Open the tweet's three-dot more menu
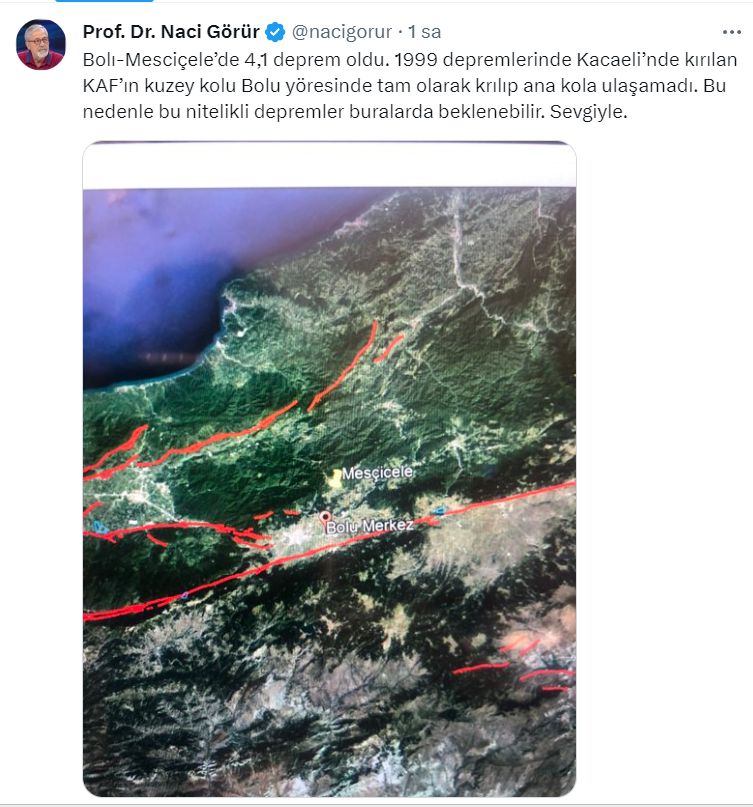 (731, 32)
